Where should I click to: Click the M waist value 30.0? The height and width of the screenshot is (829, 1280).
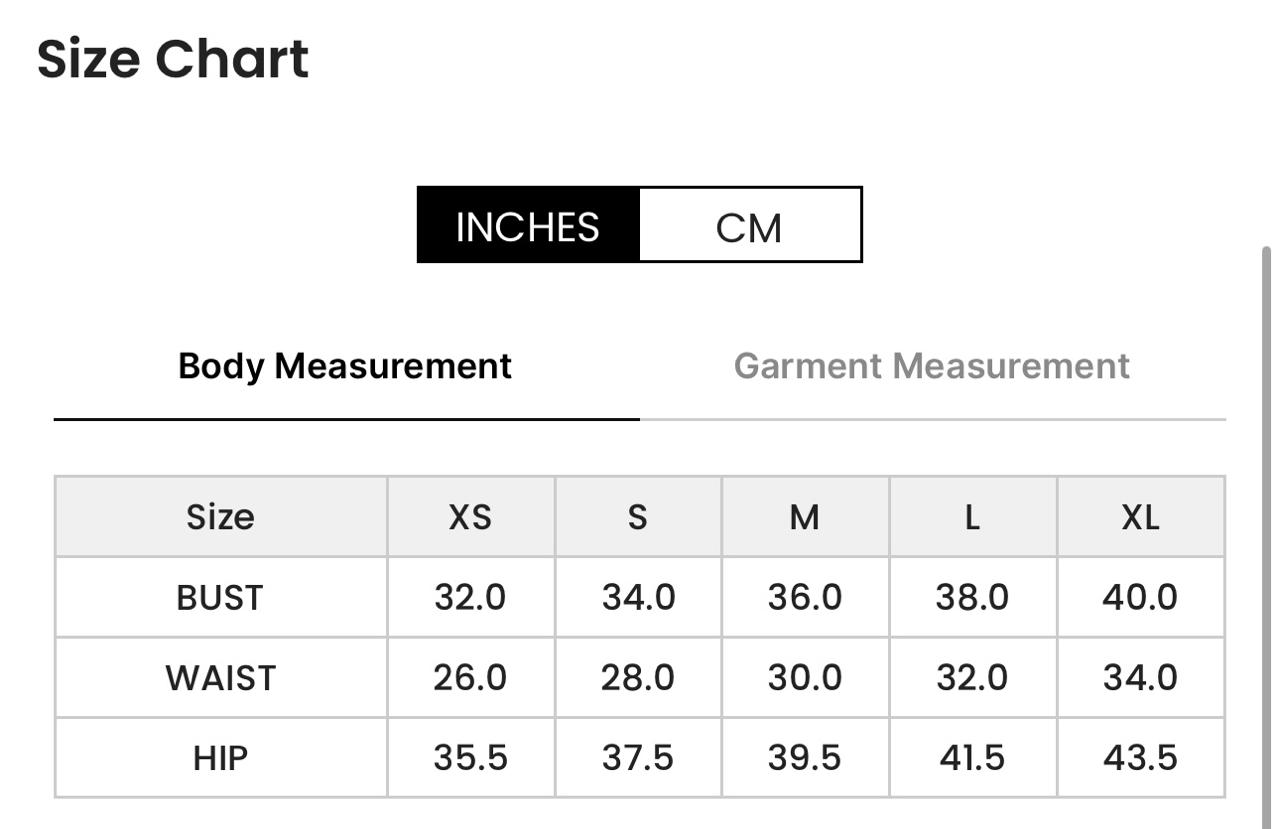(x=805, y=677)
